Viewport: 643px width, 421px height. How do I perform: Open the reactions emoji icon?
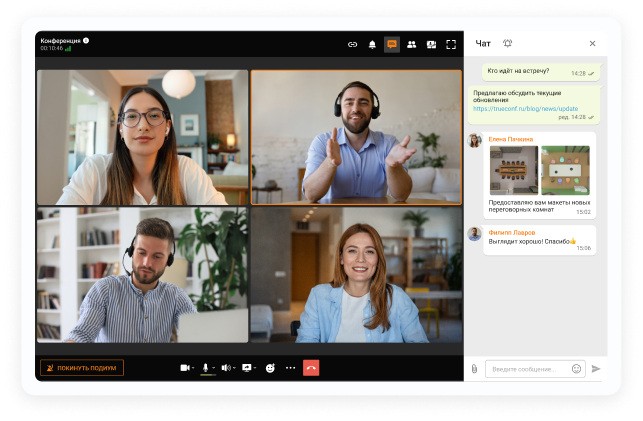[270, 368]
